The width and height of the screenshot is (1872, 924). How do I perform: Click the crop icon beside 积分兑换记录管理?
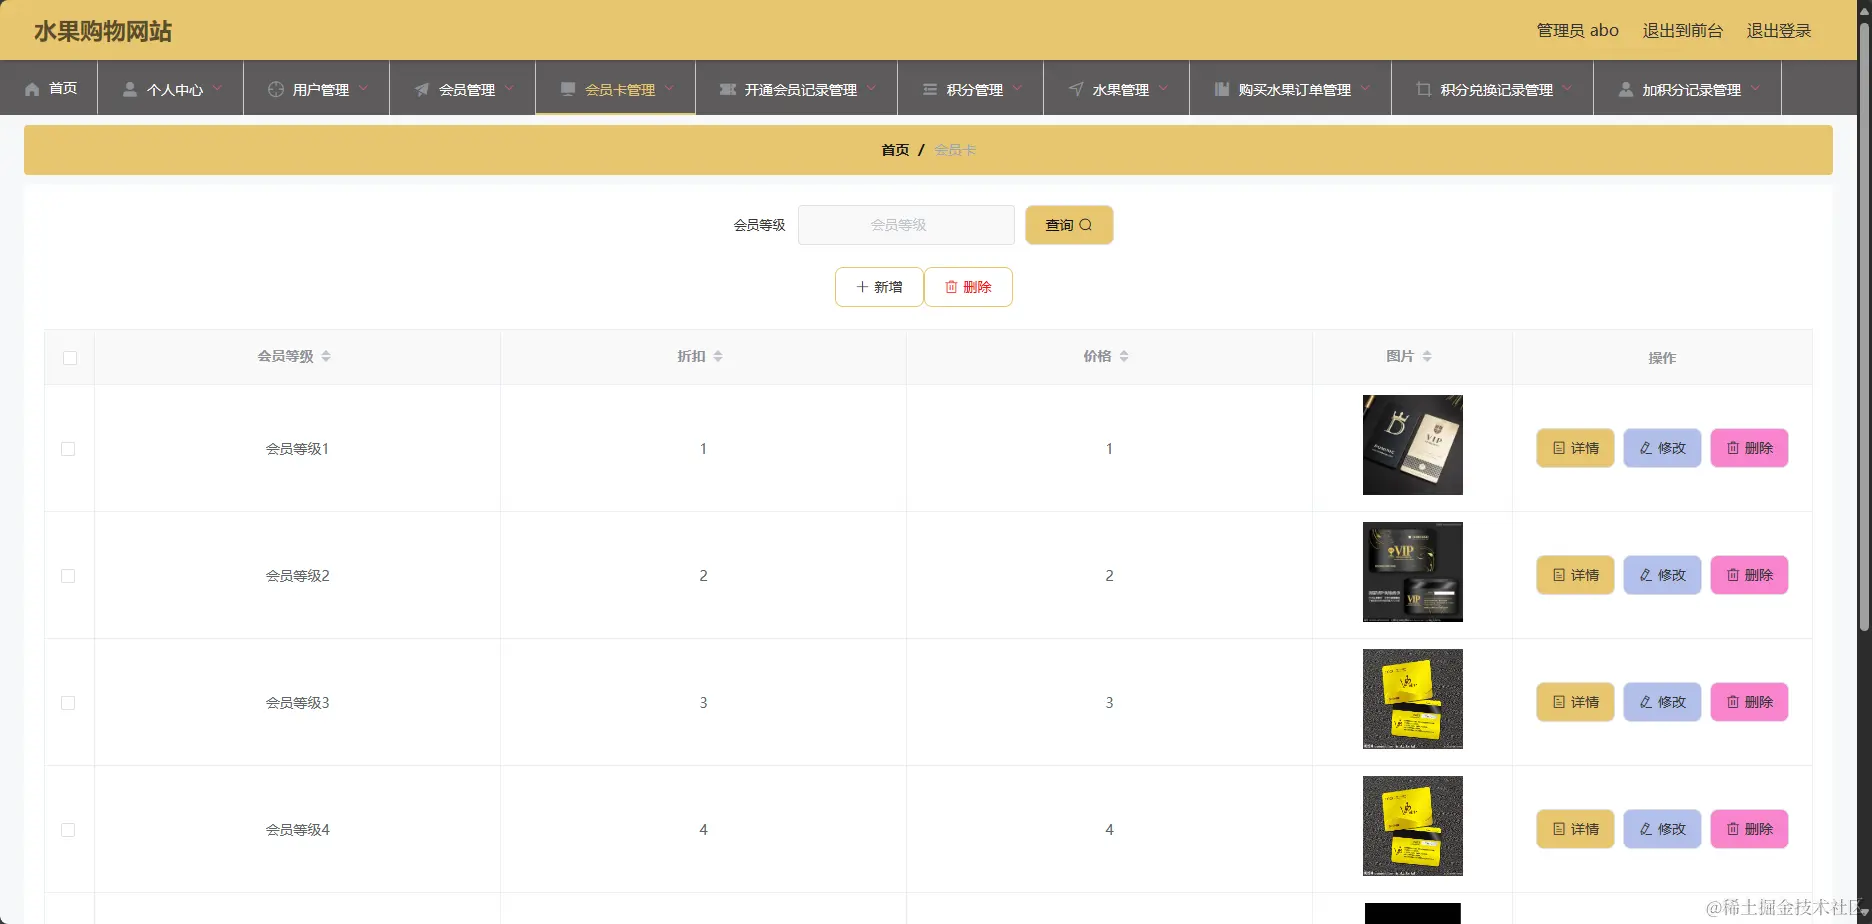pyautogui.click(x=1424, y=89)
